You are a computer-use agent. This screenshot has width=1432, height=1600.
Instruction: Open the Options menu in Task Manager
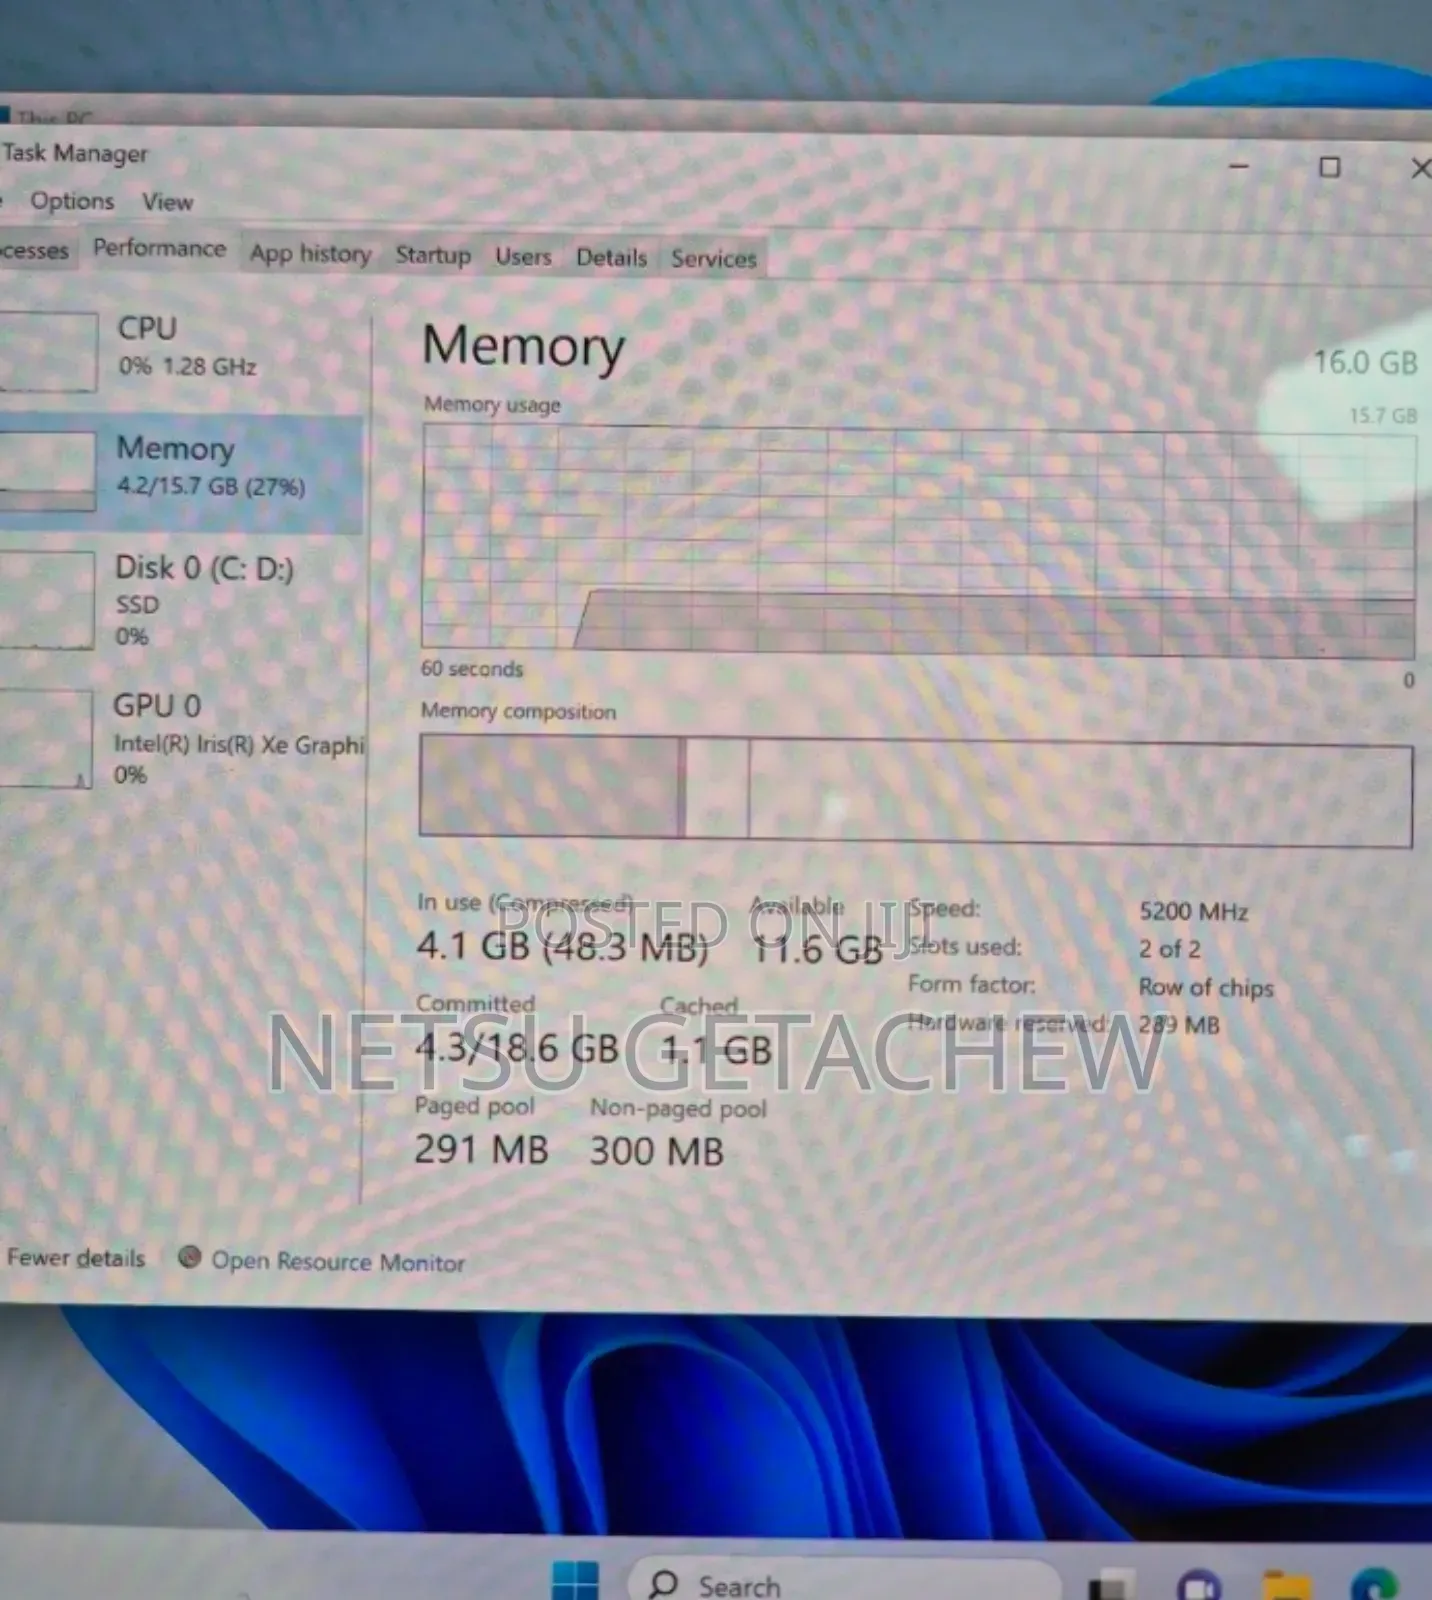tap(72, 201)
